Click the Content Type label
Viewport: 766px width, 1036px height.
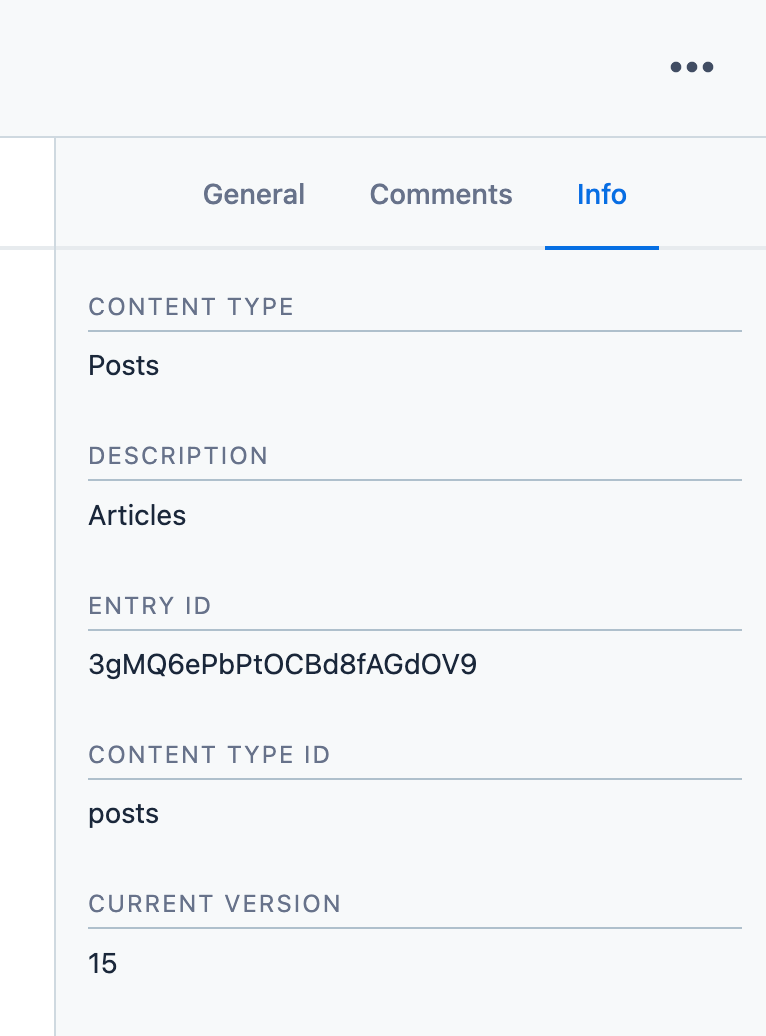tap(191, 307)
